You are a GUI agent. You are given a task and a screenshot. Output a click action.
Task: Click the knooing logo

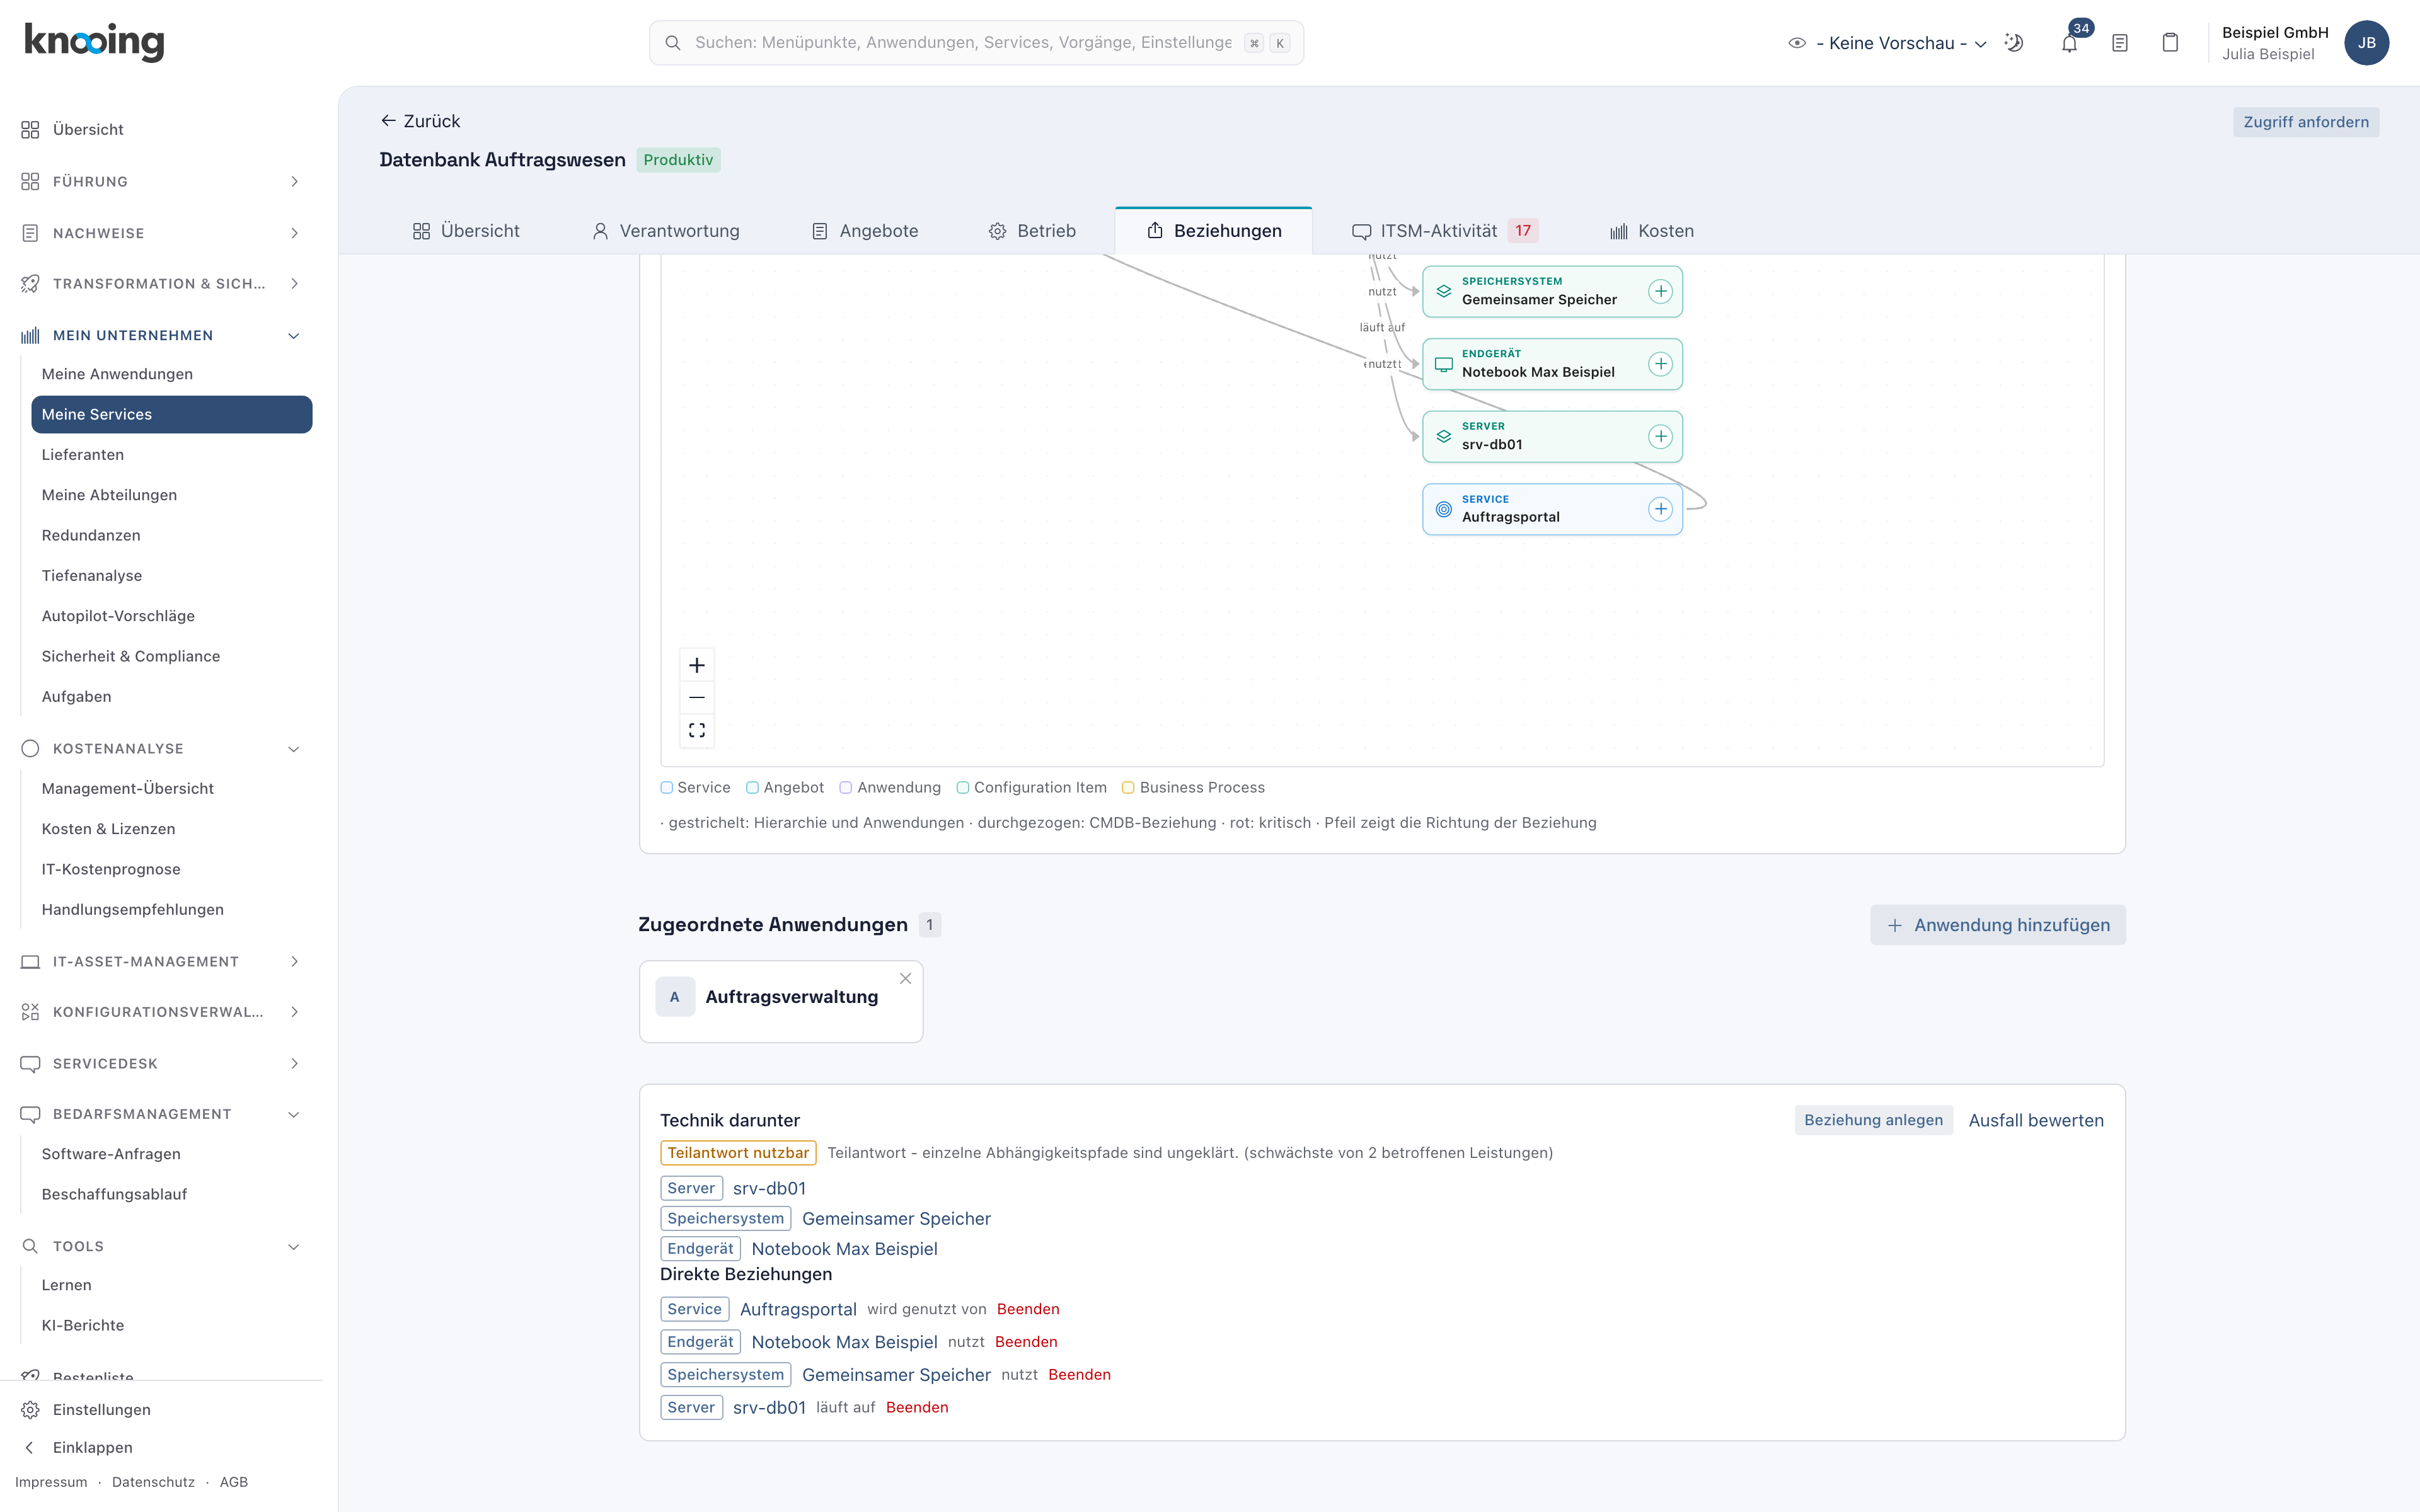pyautogui.click(x=94, y=42)
